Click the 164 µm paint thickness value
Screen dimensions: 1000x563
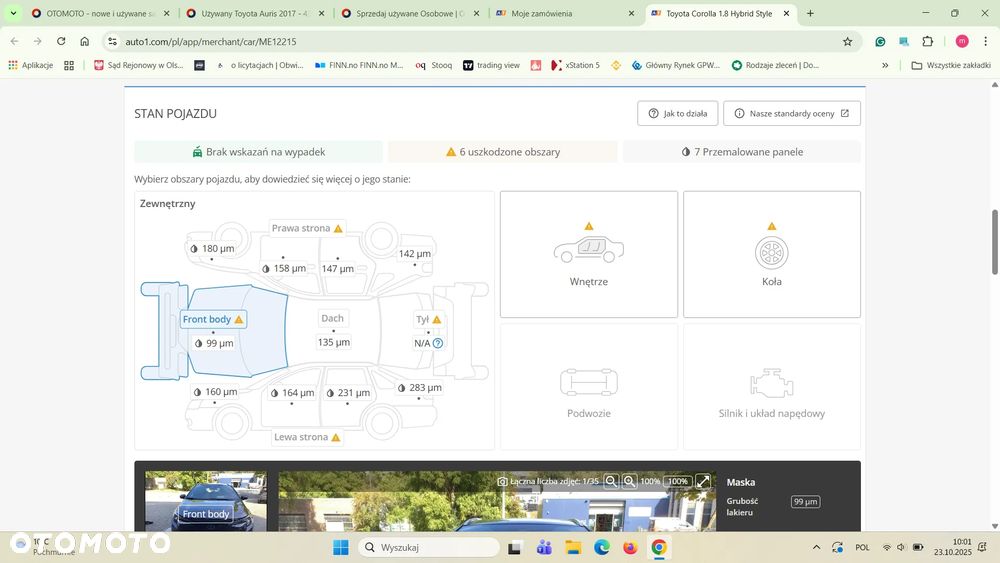(x=293, y=393)
